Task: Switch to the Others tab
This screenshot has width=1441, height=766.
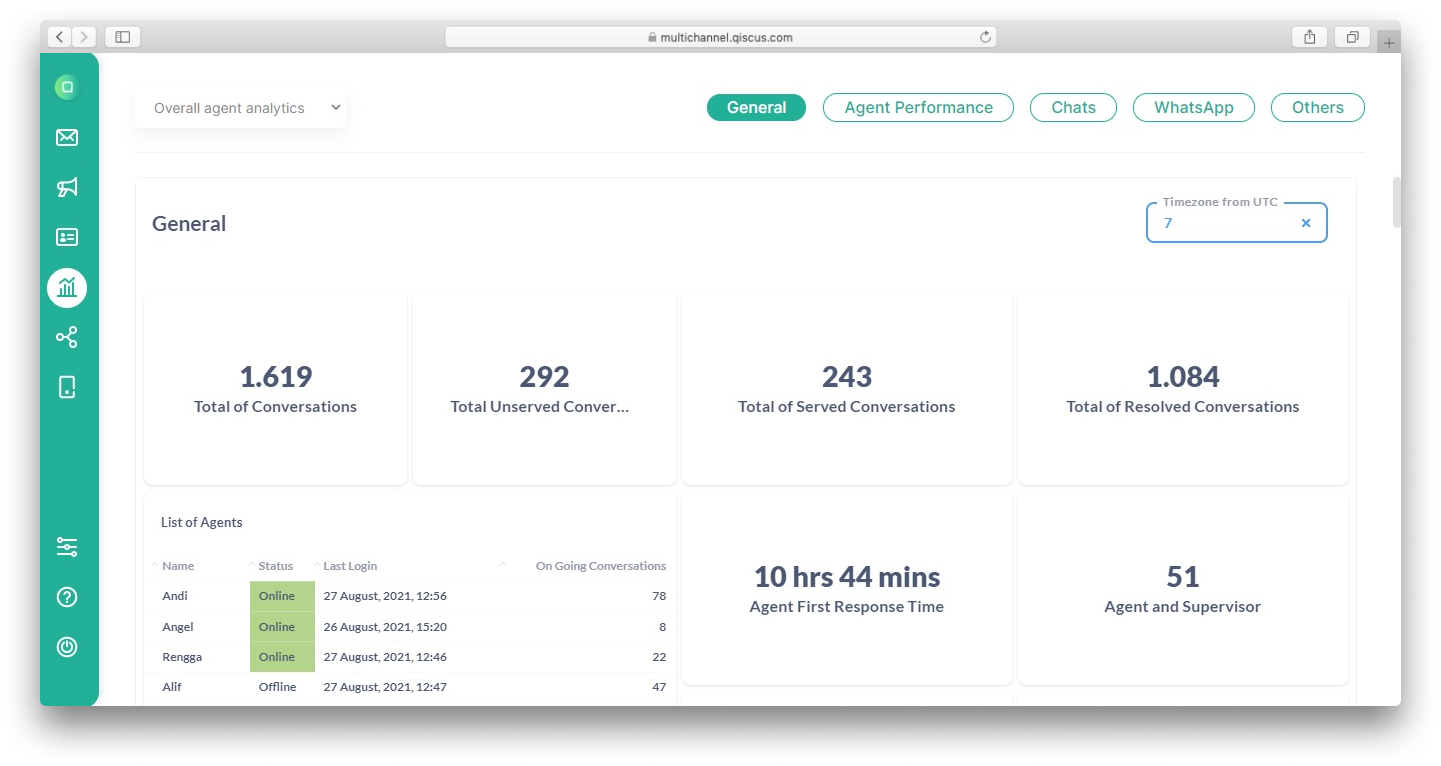Action: click(1317, 108)
